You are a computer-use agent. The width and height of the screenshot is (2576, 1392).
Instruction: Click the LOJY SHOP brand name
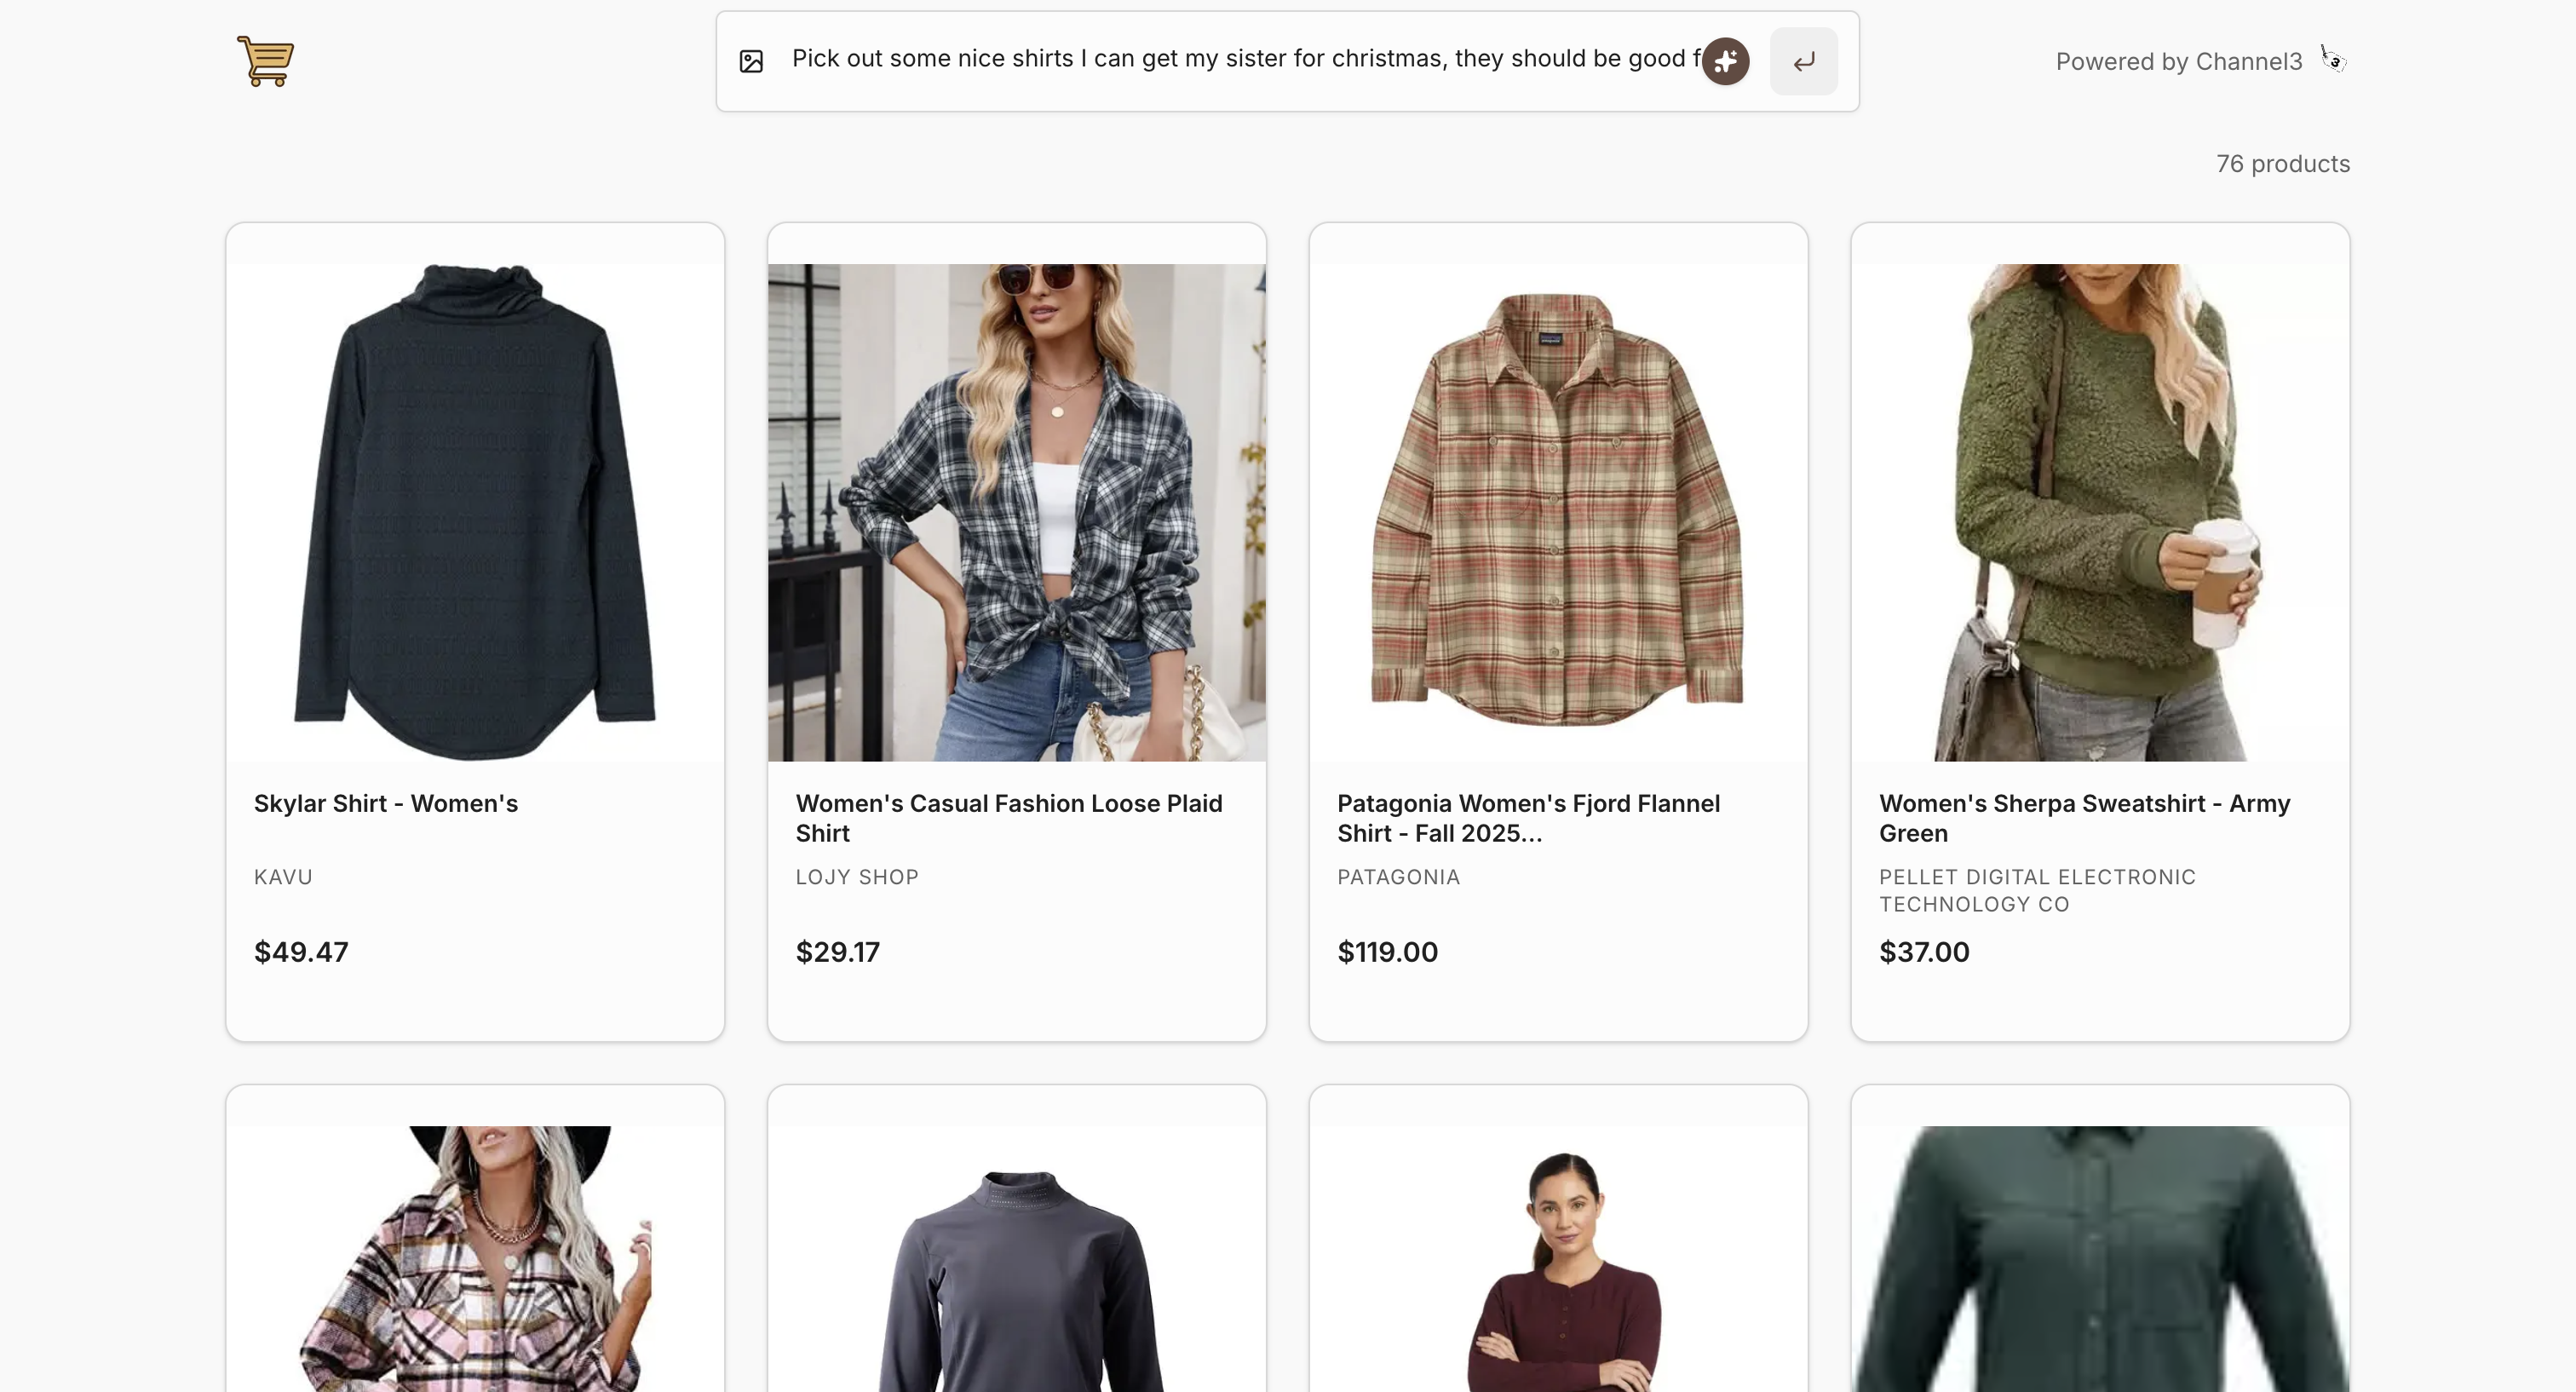pos(856,877)
